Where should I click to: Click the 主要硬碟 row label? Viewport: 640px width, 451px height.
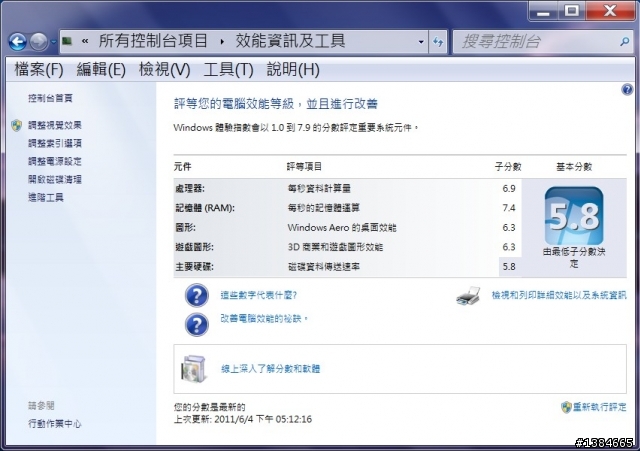click(x=194, y=267)
